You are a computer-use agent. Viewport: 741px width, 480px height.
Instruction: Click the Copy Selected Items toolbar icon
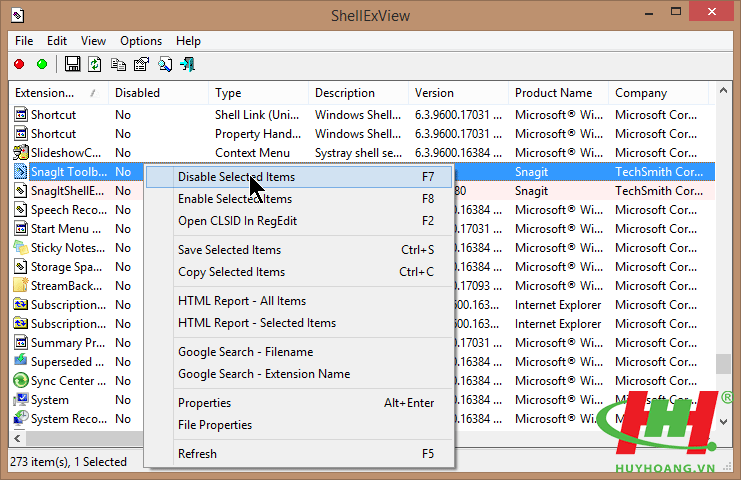118,64
